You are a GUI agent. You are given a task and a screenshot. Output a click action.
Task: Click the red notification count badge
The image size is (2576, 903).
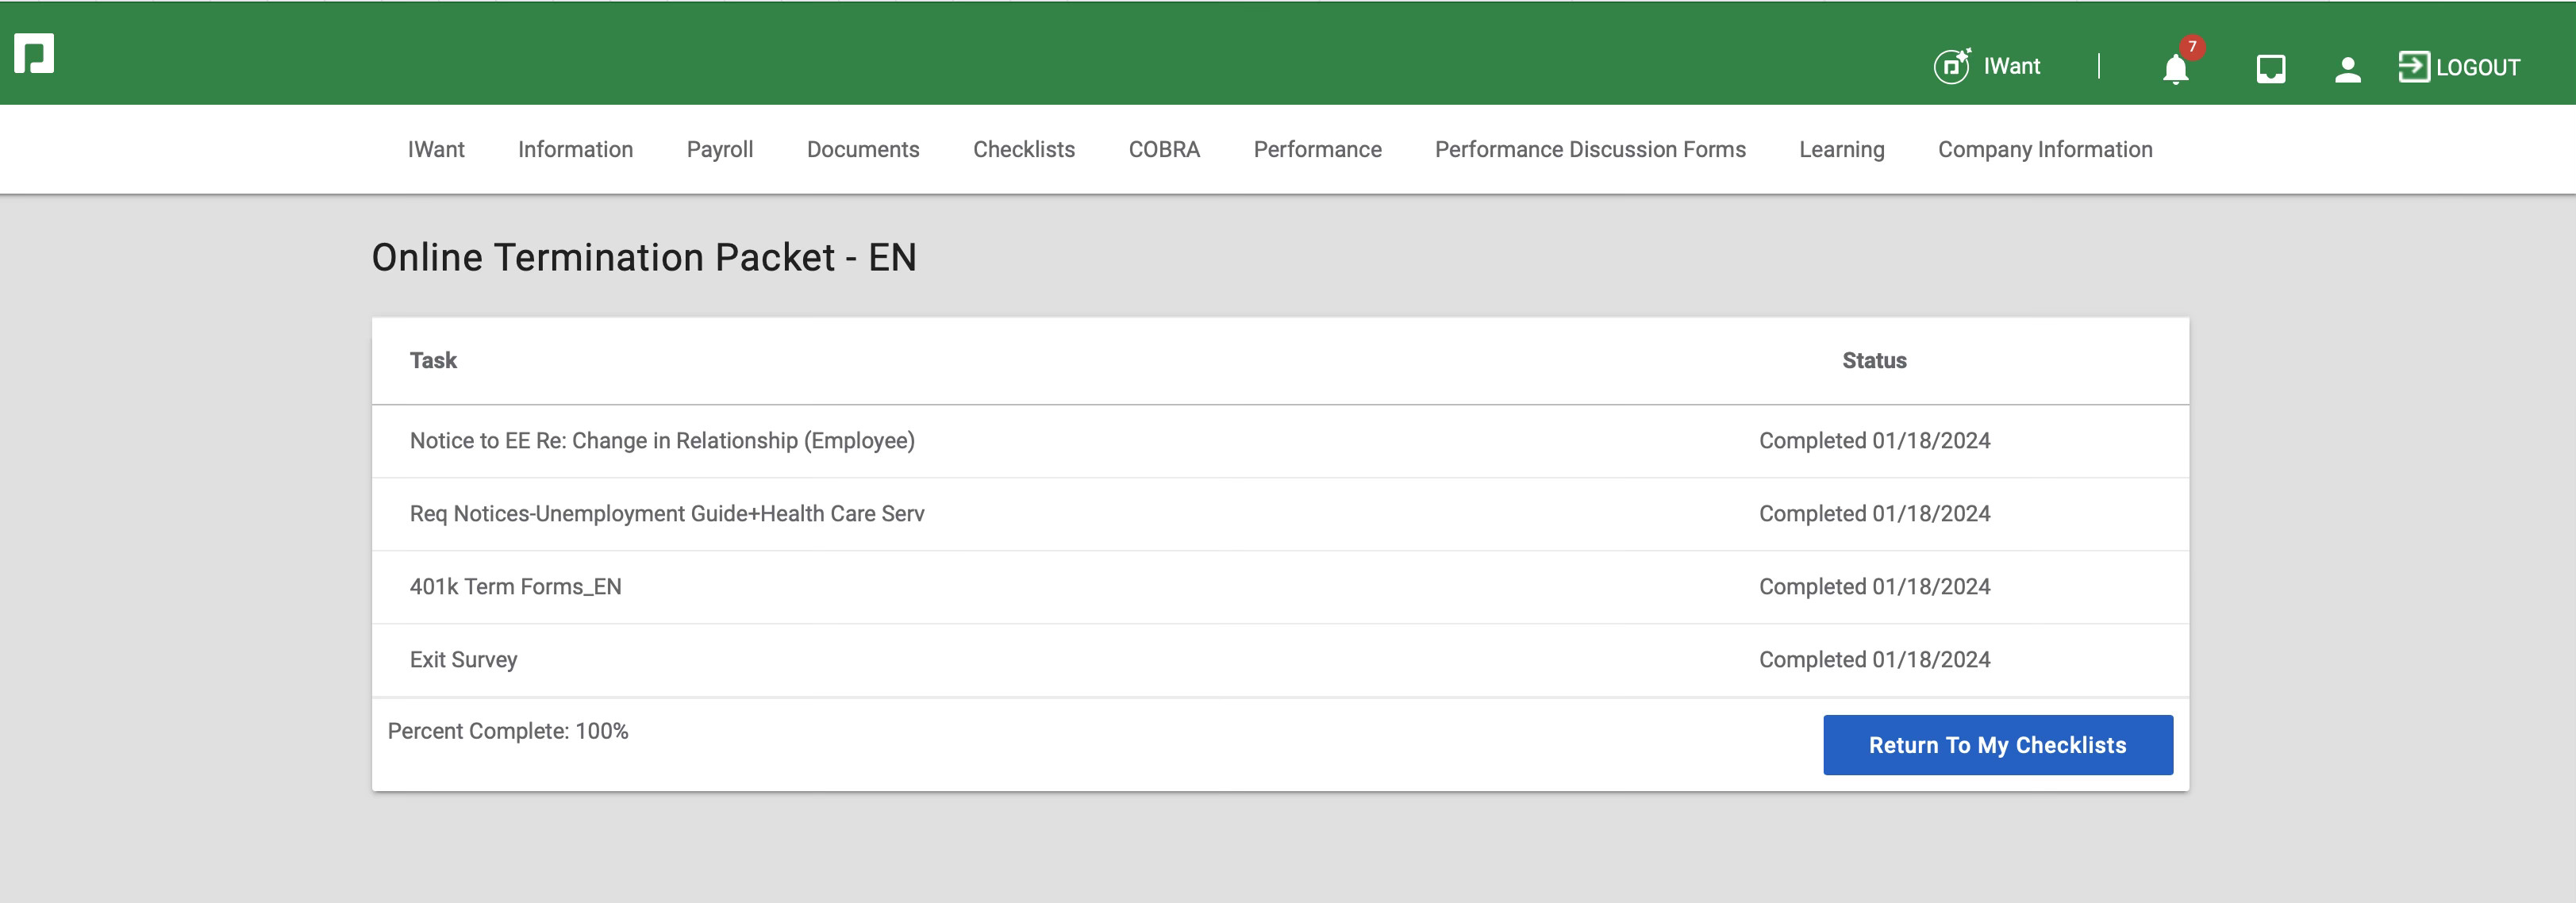click(x=2191, y=47)
